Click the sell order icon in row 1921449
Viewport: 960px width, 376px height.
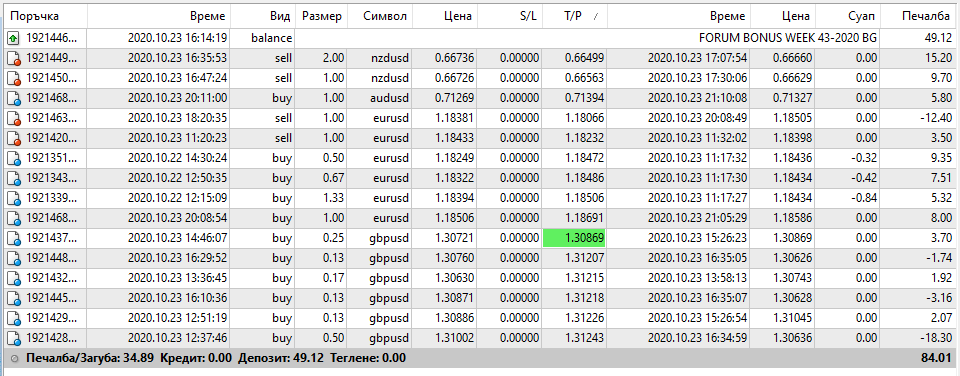click(13, 59)
